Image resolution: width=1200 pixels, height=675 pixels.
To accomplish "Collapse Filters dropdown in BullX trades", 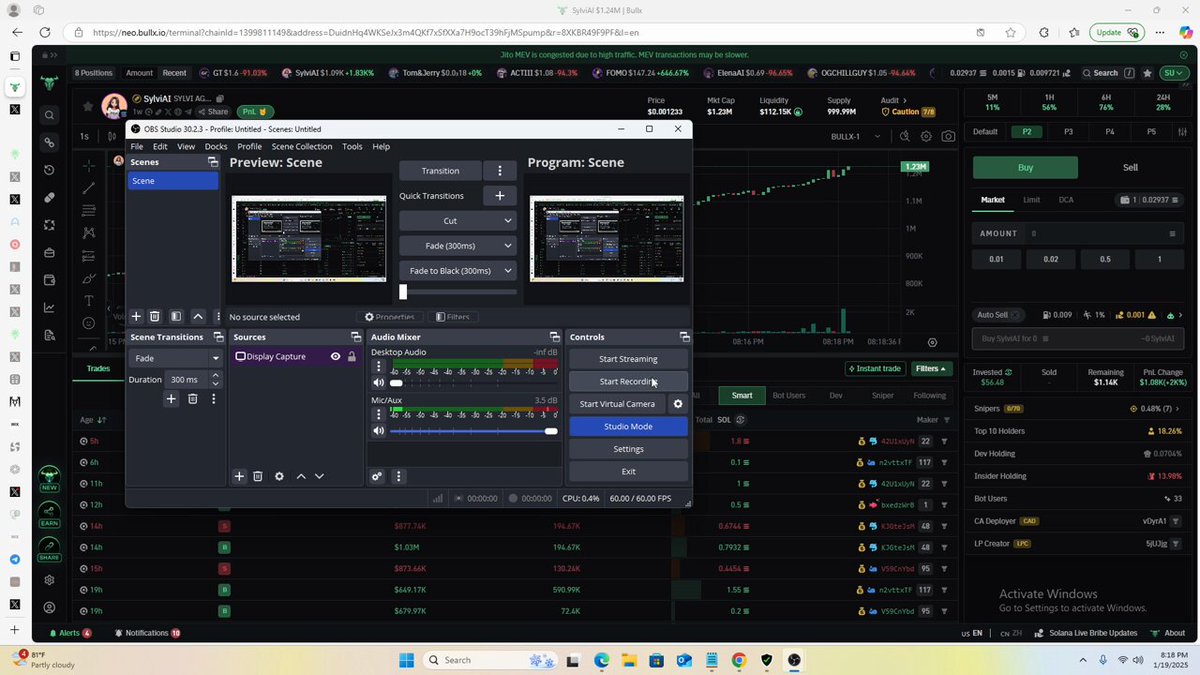I will 930,368.
